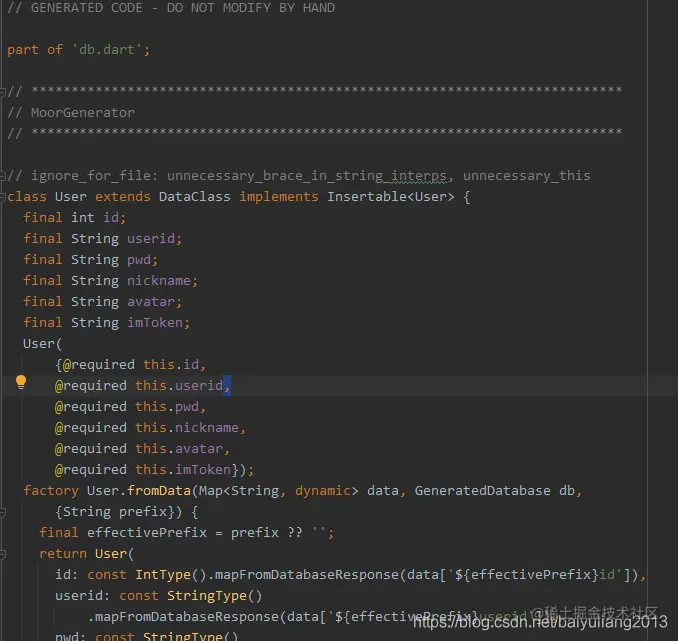Click the 'extends' keyword
678x641 pixels.
[x=123, y=197]
